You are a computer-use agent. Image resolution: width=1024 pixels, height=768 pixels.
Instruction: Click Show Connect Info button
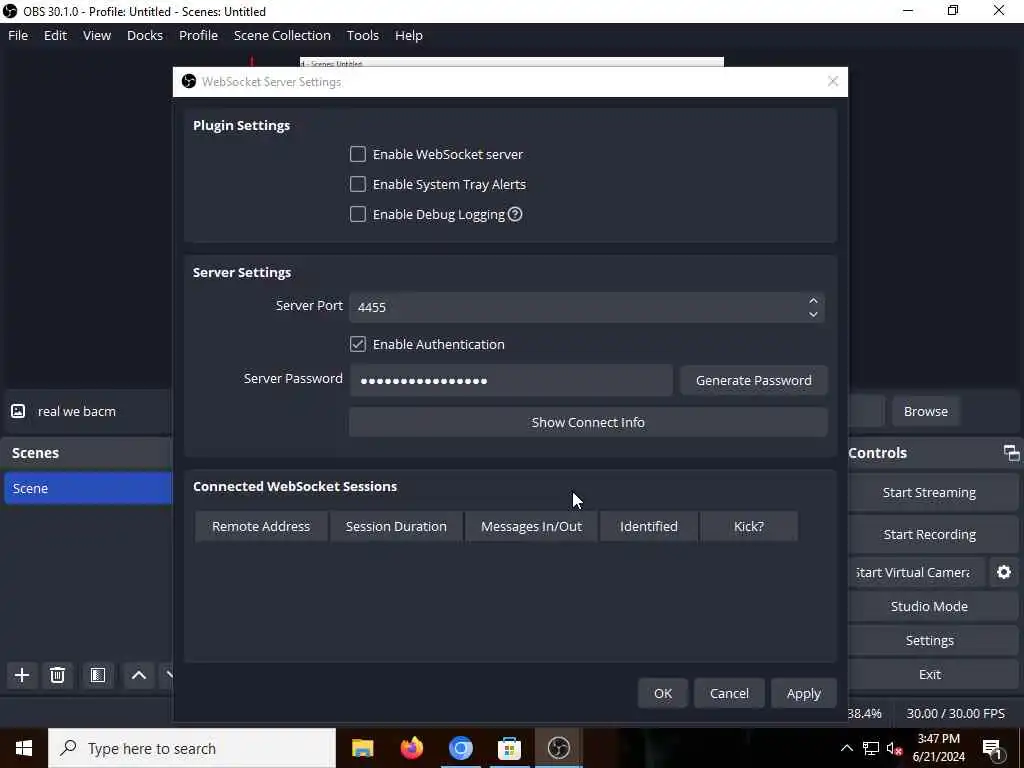click(x=588, y=423)
